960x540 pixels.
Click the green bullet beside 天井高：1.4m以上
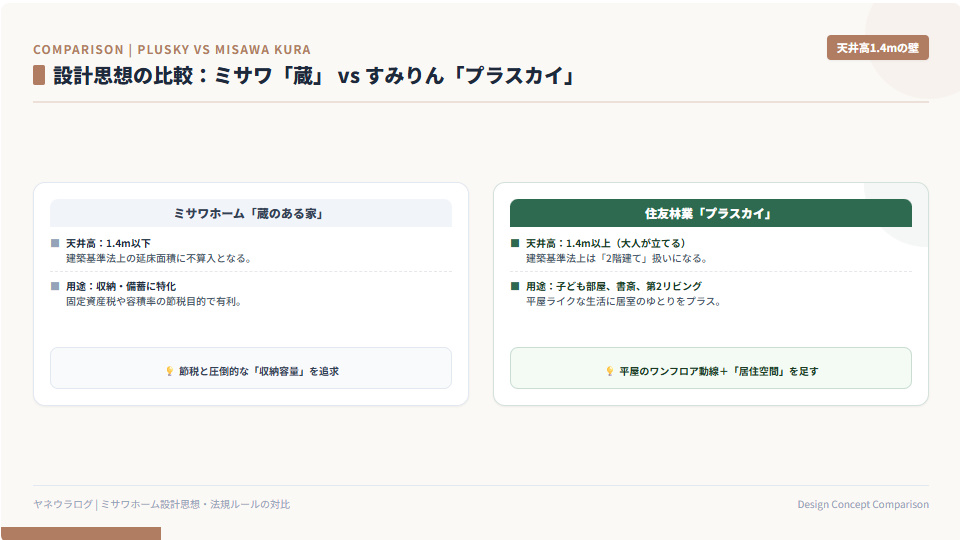click(515, 243)
